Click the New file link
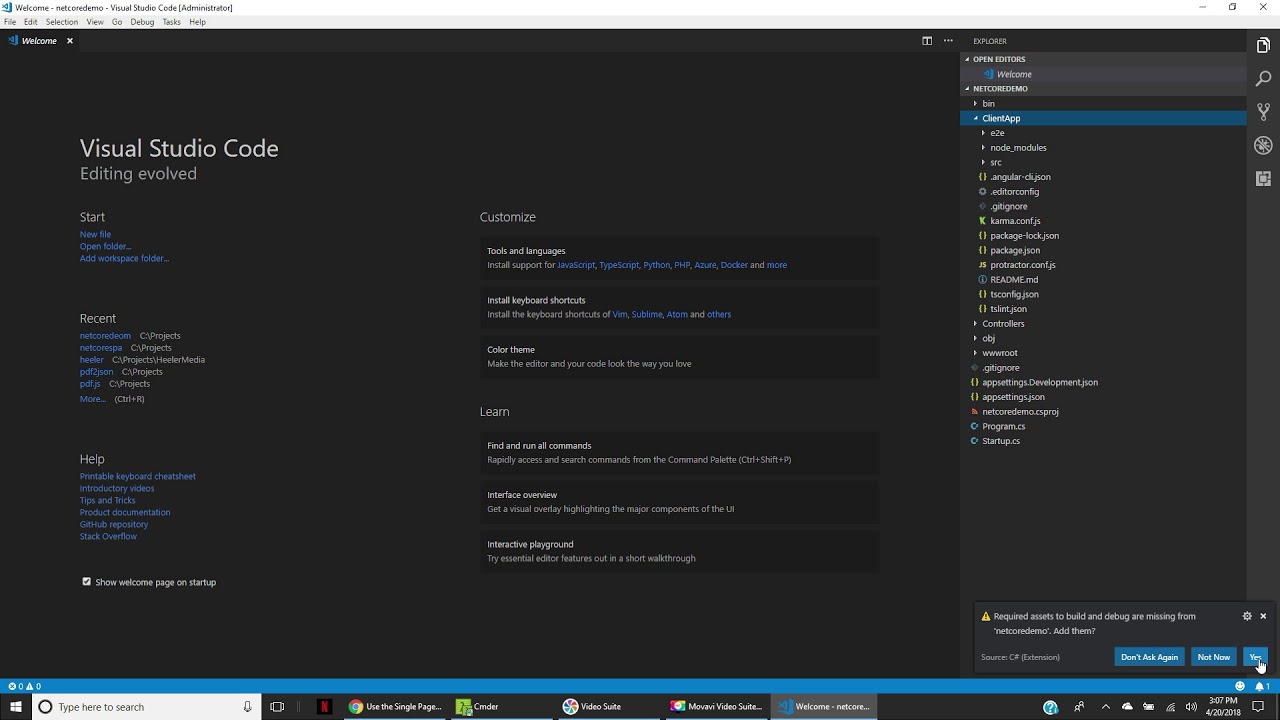Viewport: 1280px width, 720px height. (95, 234)
